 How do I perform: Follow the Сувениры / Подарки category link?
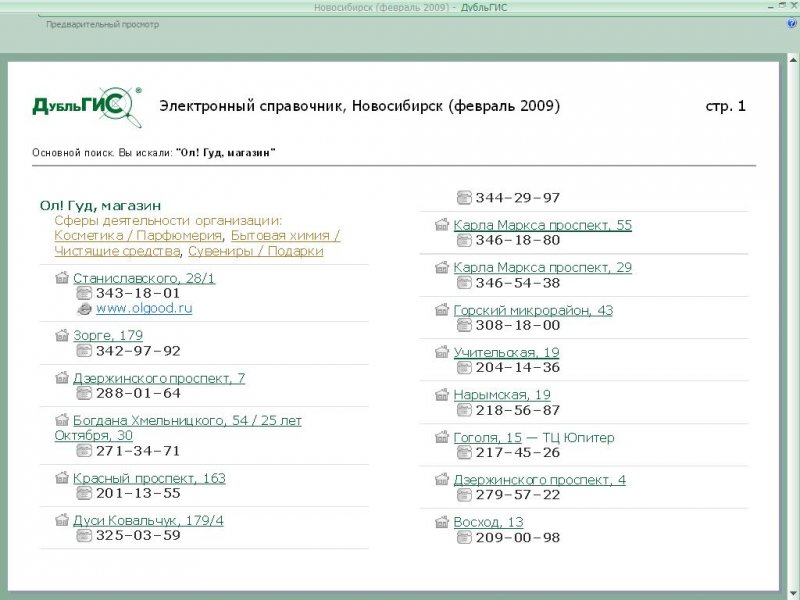(x=256, y=251)
